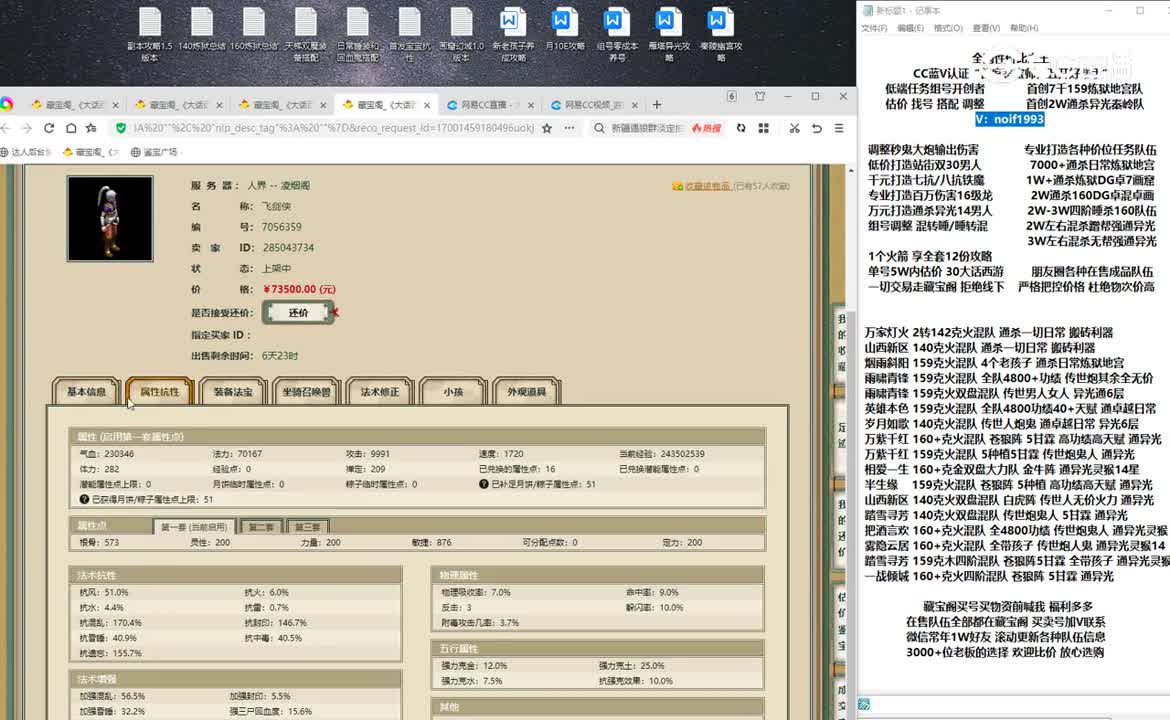Screen dimensions: 1170x720
Task: Open desktop file 首发宝宝抗性
Action: pos(410,34)
